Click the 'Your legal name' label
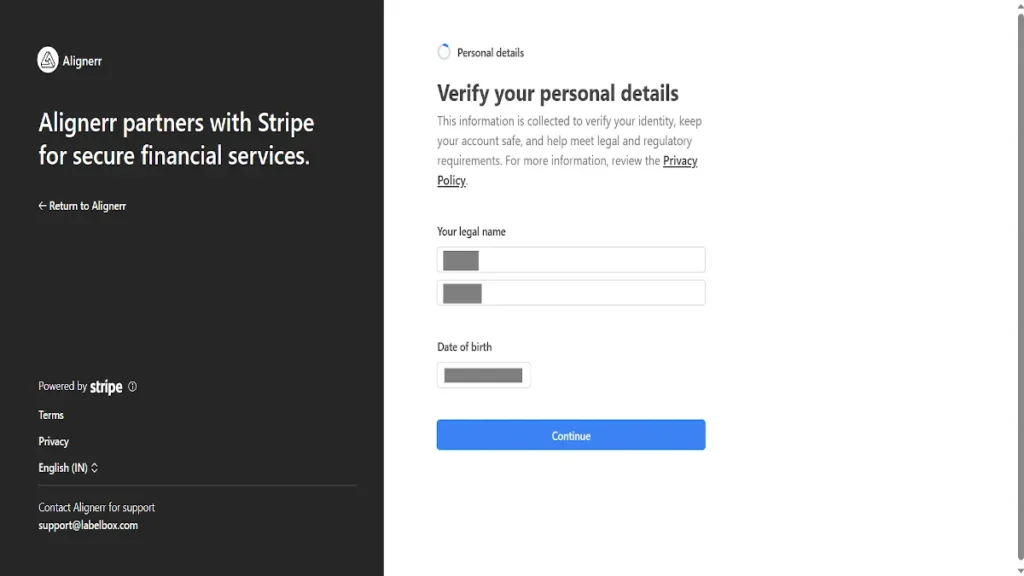Image resolution: width=1024 pixels, height=576 pixels. [472, 232]
